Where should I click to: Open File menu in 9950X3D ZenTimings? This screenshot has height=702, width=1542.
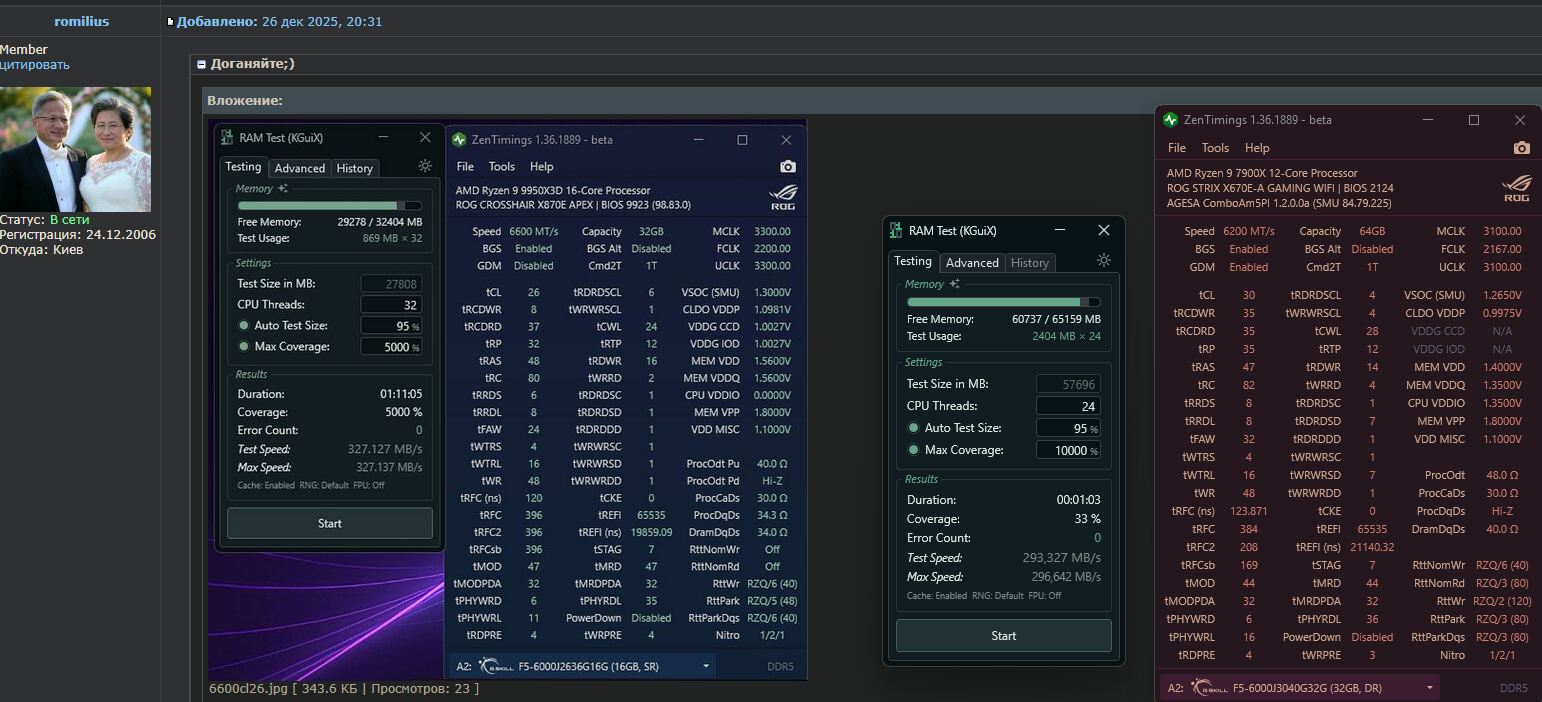click(465, 167)
